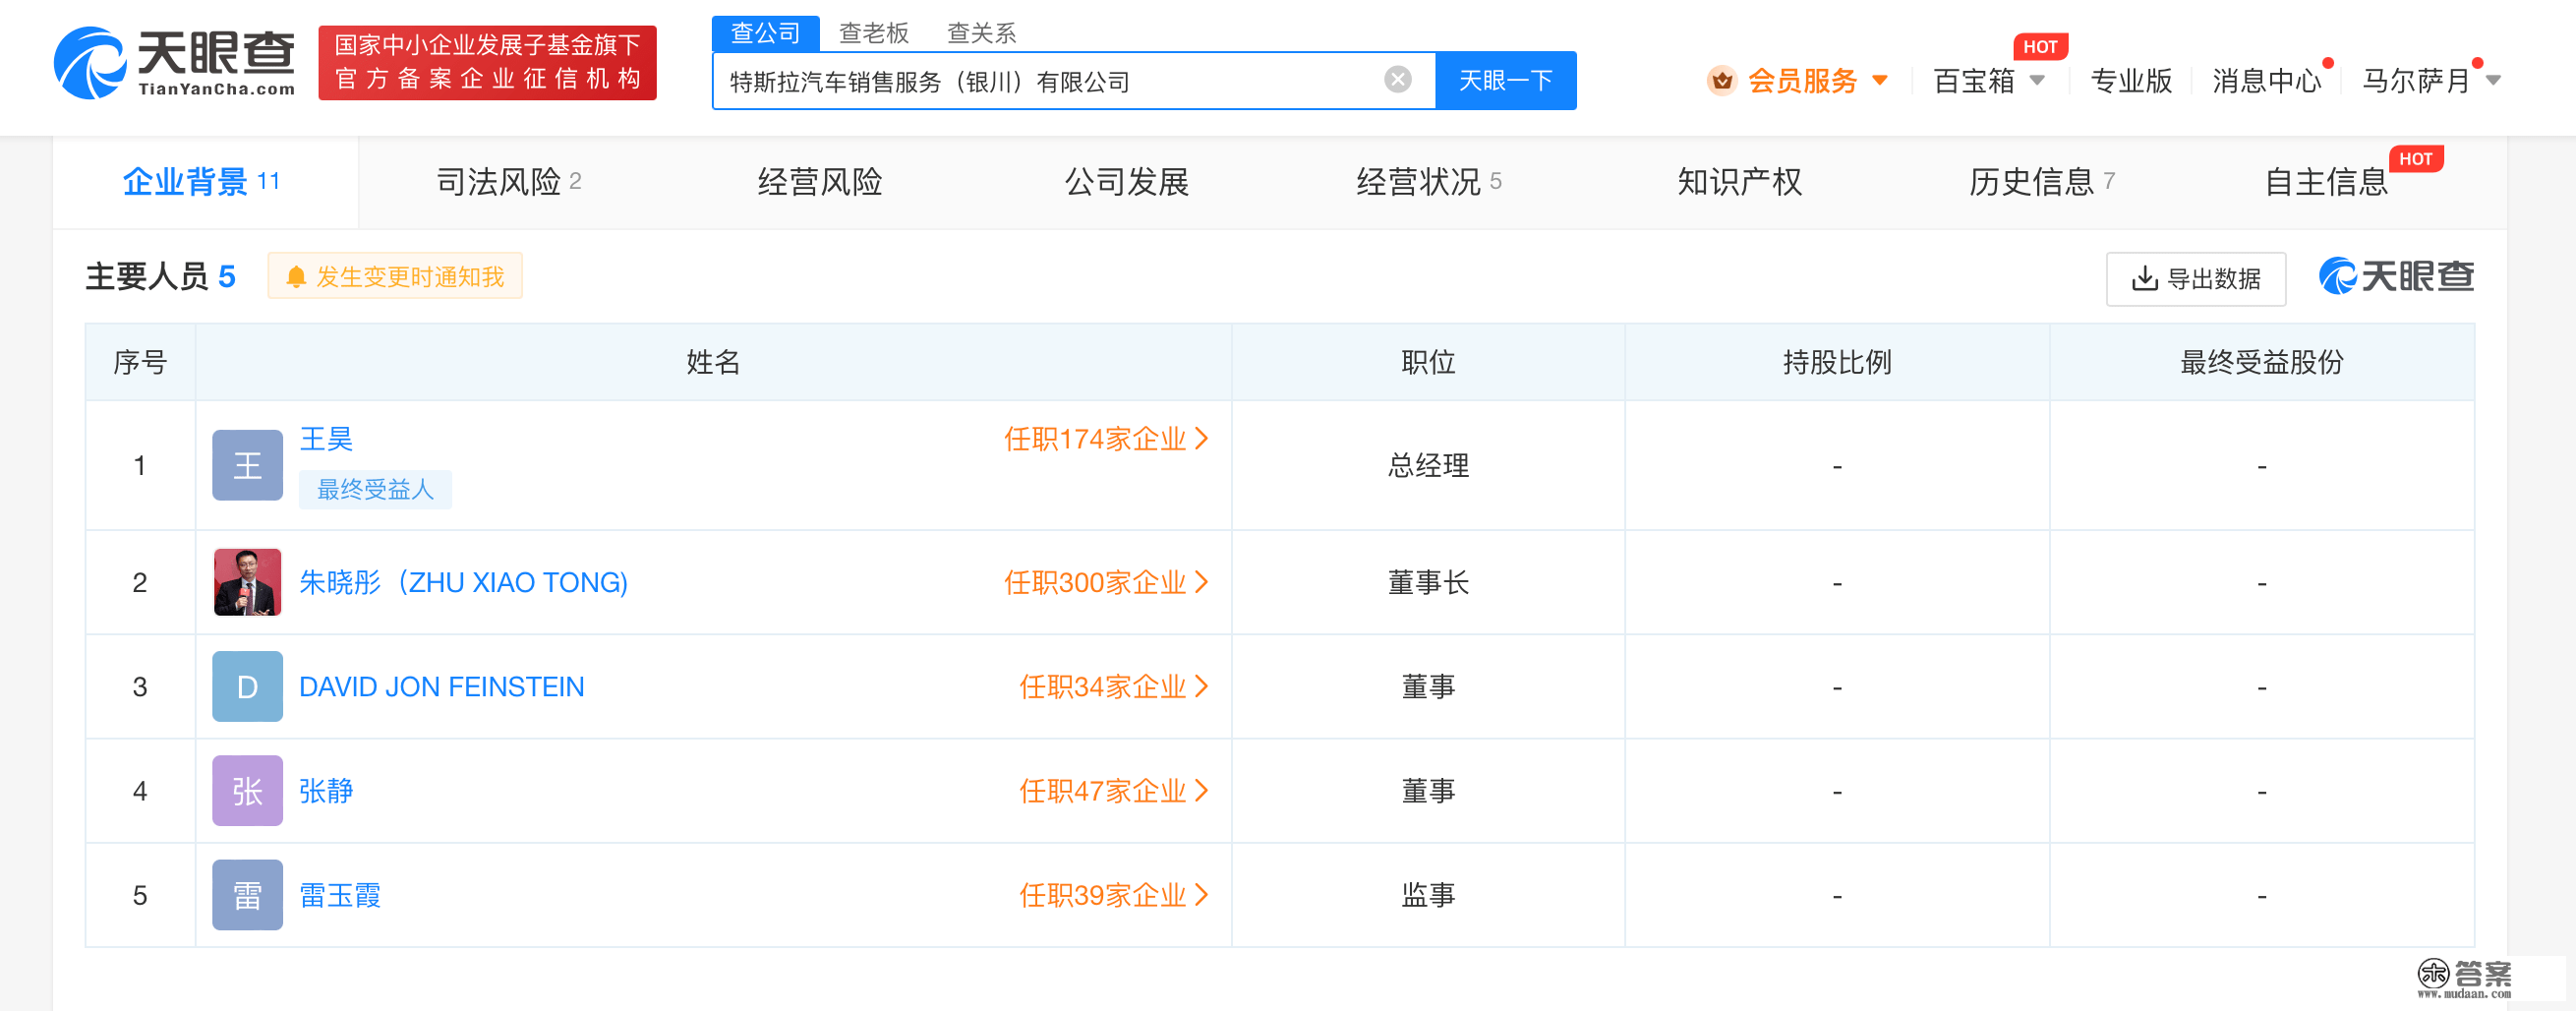Expand 任职300家企业 link
2576x1011 pixels.
coord(1106,583)
